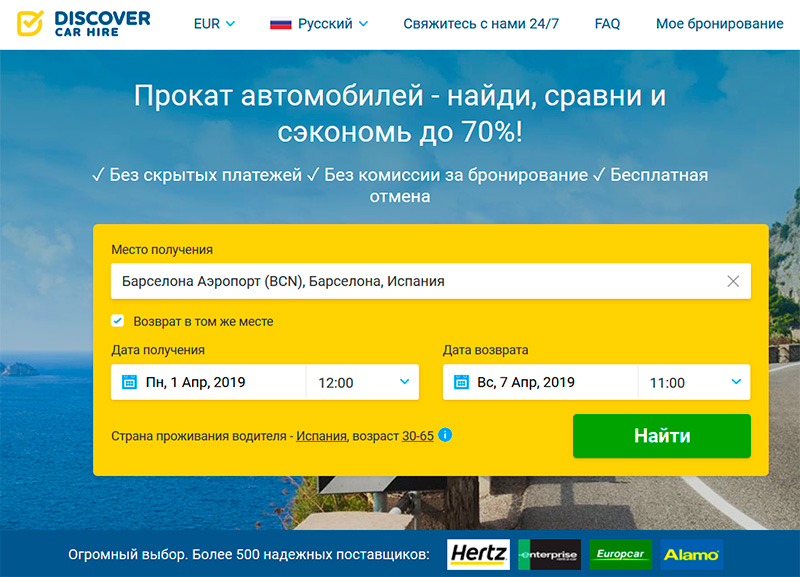Open the 12:00 pickup time dropdown
Viewport: 800px width, 577px height.
[x=362, y=382]
